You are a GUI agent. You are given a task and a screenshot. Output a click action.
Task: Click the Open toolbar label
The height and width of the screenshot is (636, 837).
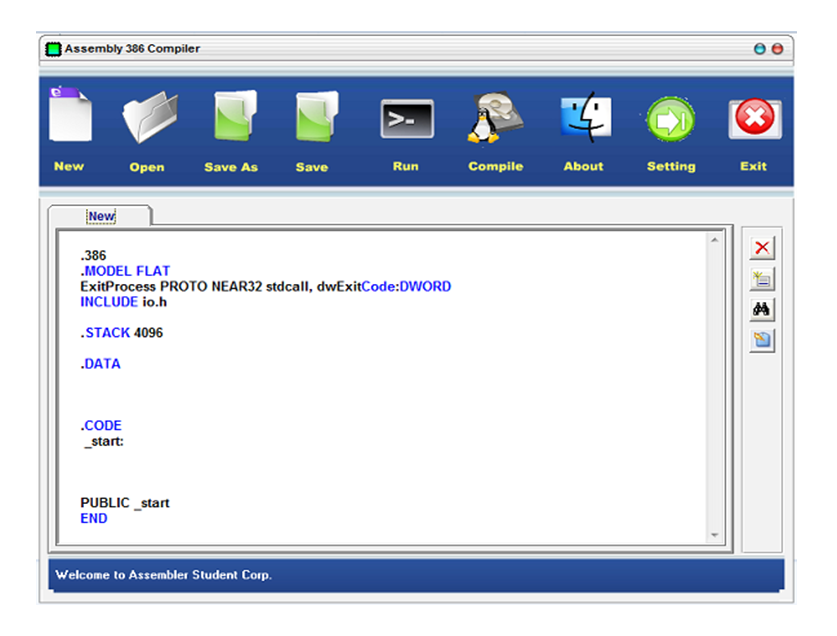[x=147, y=167]
